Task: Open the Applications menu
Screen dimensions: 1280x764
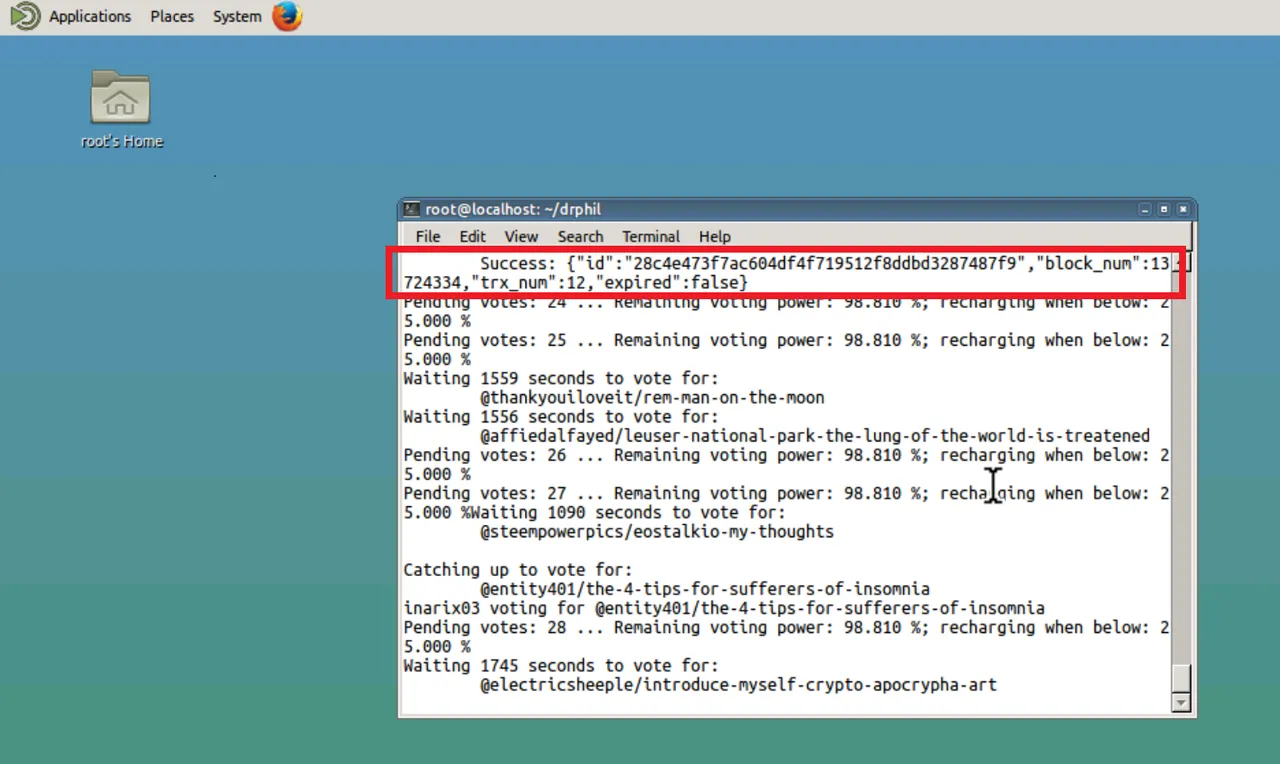Action: [90, 16]
